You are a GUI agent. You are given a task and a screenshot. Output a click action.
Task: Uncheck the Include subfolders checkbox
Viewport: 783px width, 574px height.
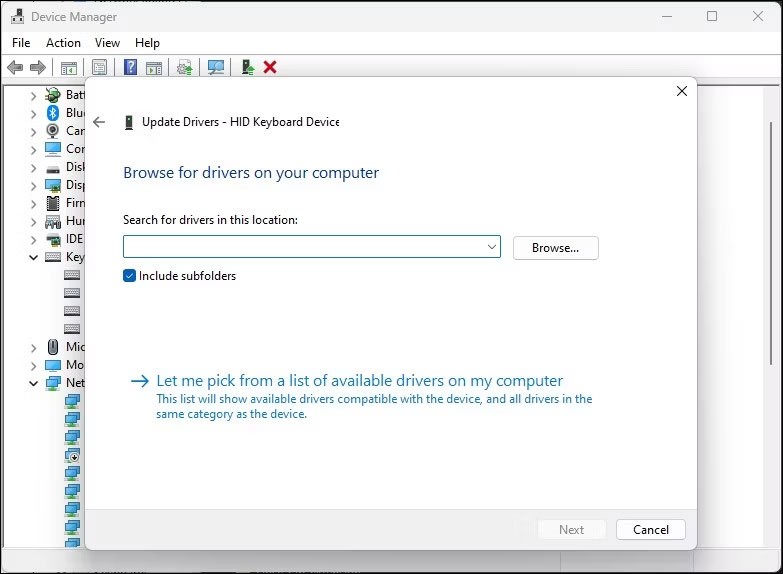pos(130,276)
